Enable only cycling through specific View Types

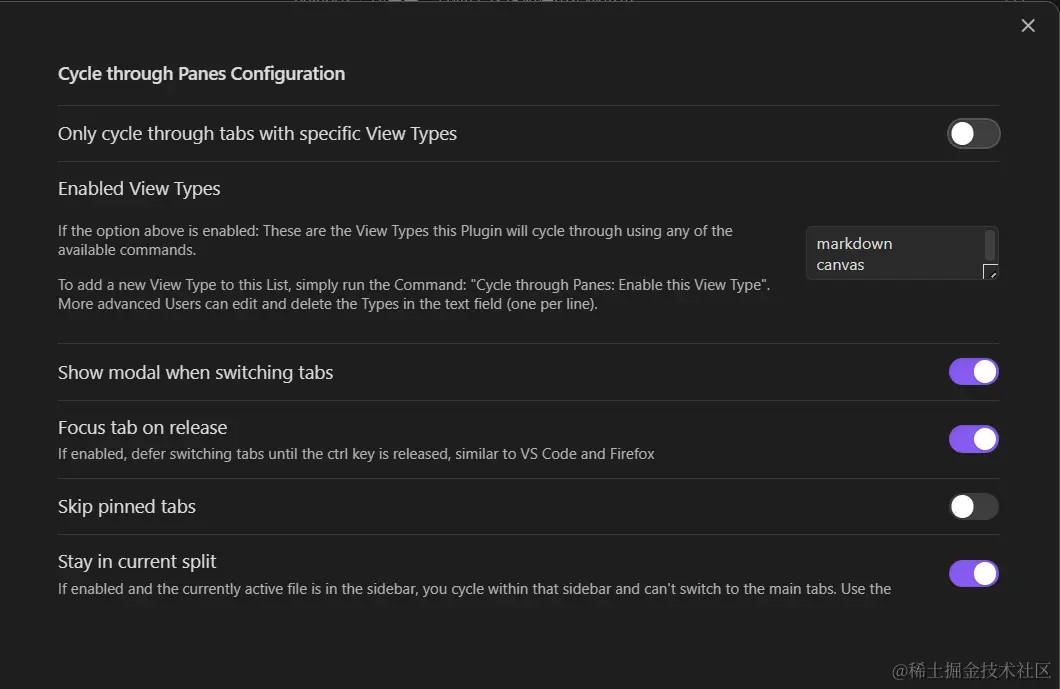[x=973, y=134]
